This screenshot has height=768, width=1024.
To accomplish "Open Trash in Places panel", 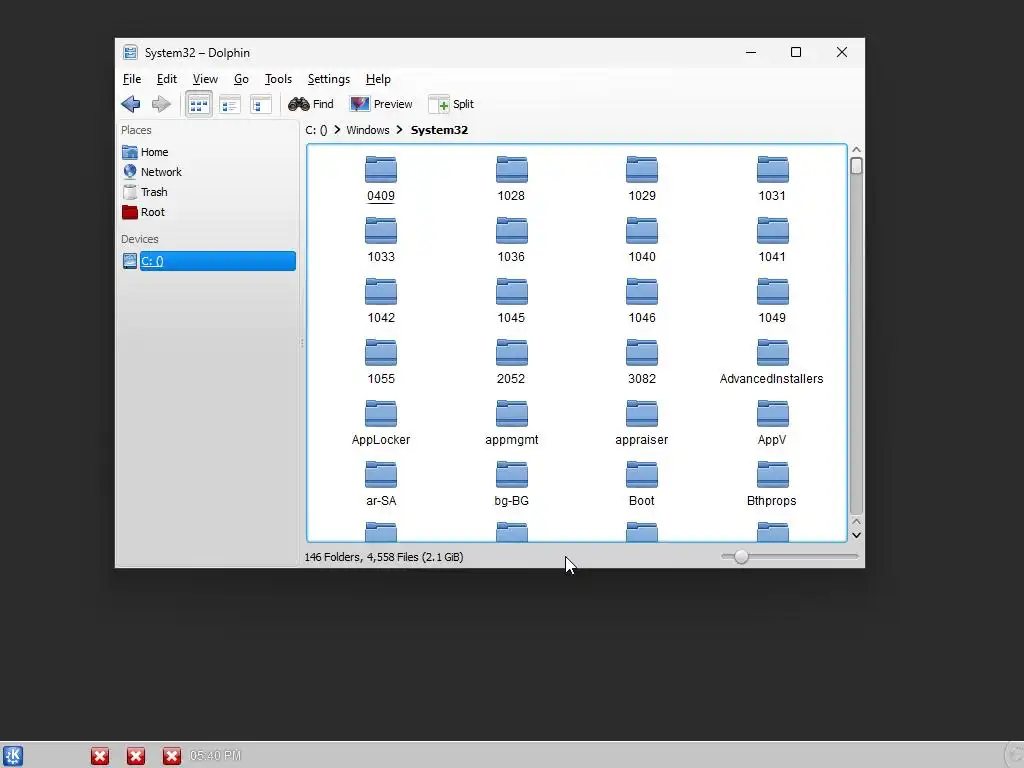I will pos(145,192).
